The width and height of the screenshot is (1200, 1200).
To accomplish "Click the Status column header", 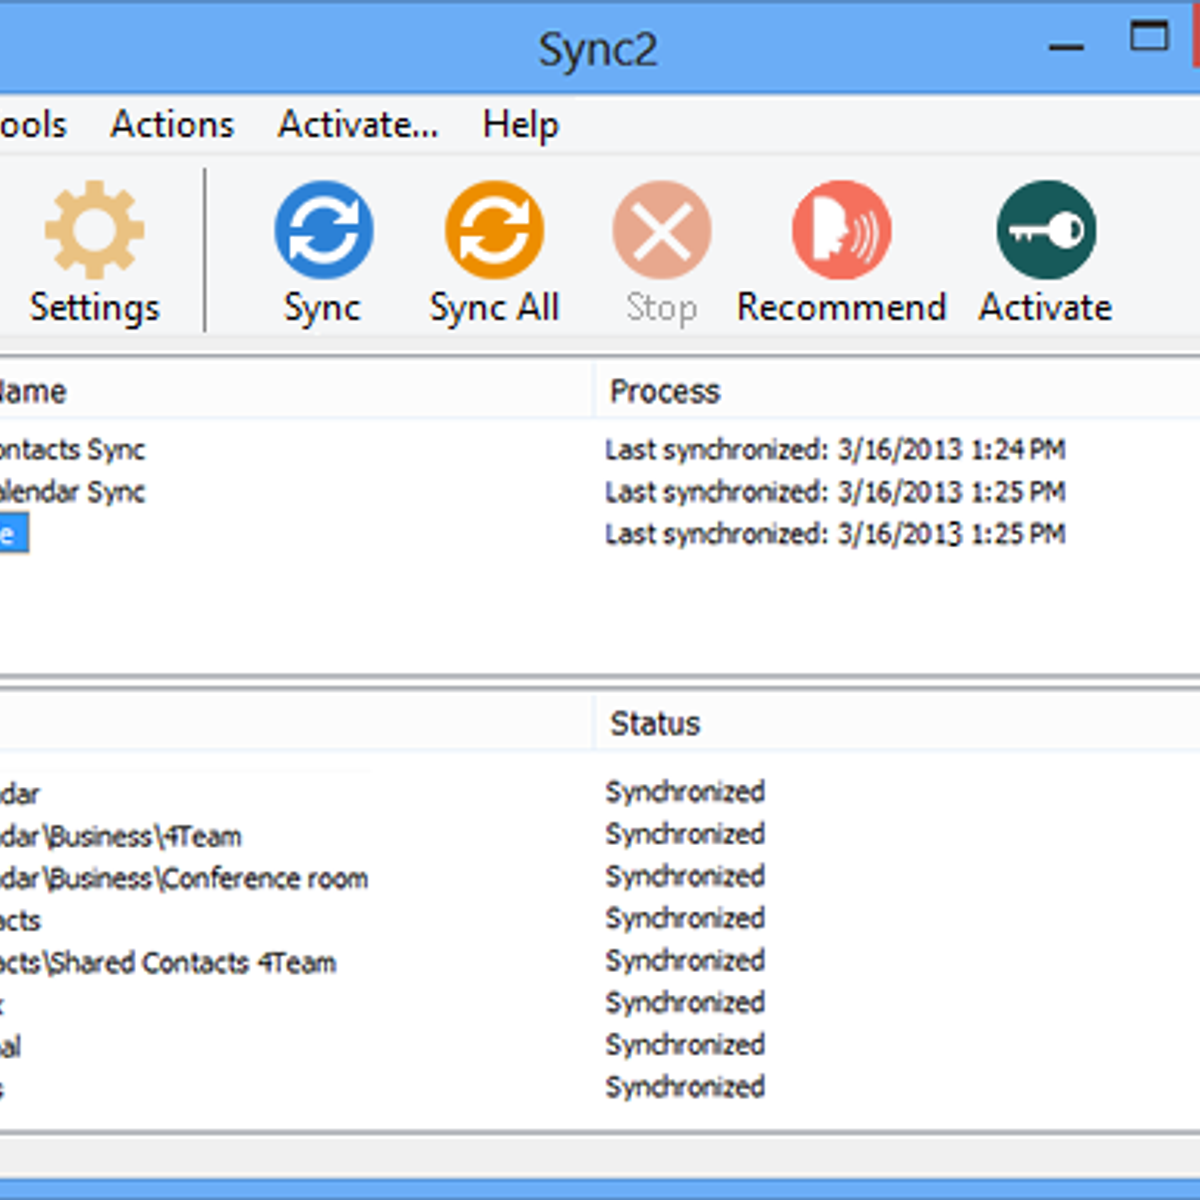I will (655, 723).
